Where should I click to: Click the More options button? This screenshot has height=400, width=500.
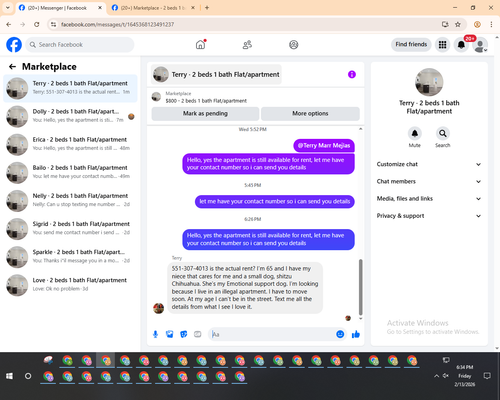[310, 114]
